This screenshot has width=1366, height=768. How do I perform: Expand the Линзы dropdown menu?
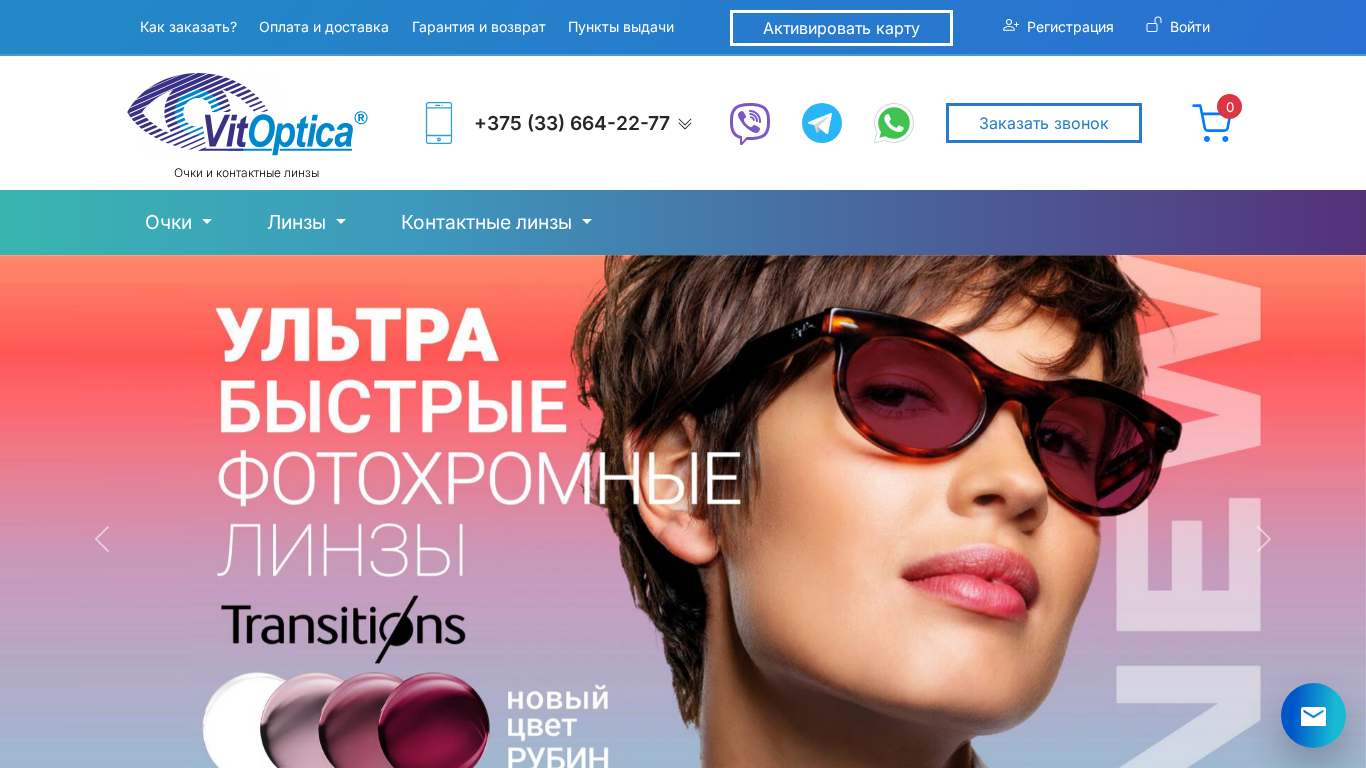tap(307, 222)
